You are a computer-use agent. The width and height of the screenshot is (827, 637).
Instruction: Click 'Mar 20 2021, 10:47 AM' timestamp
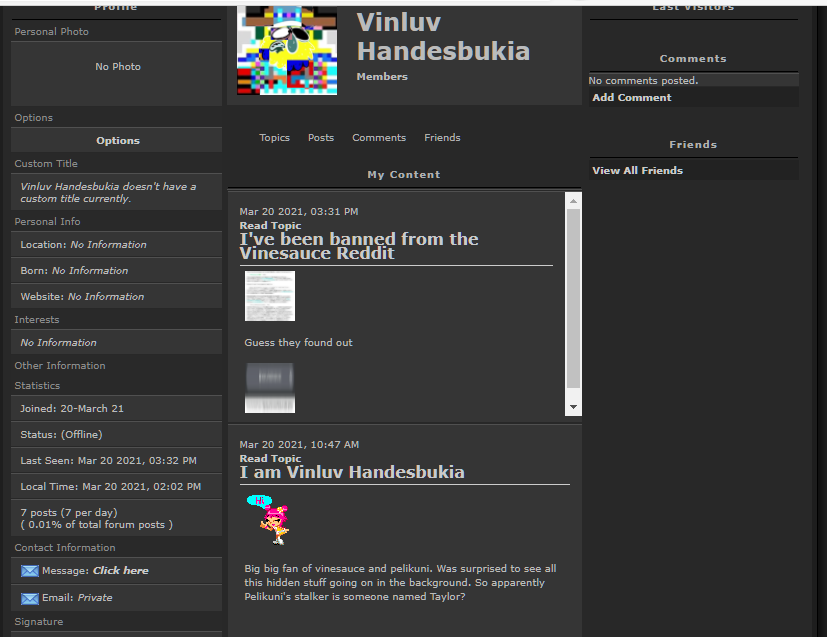(299, 445)
